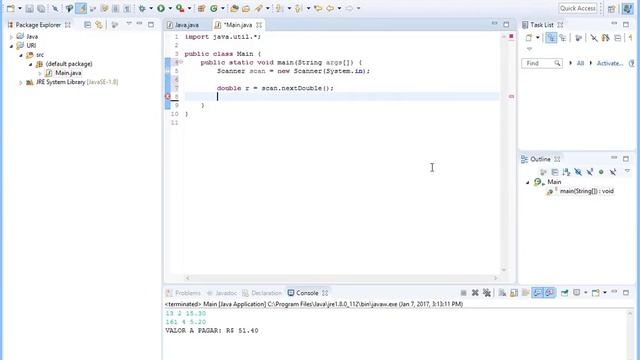Click the Save All toolbar icon
This screenshot has height=360, width=640.
(41, 8)
